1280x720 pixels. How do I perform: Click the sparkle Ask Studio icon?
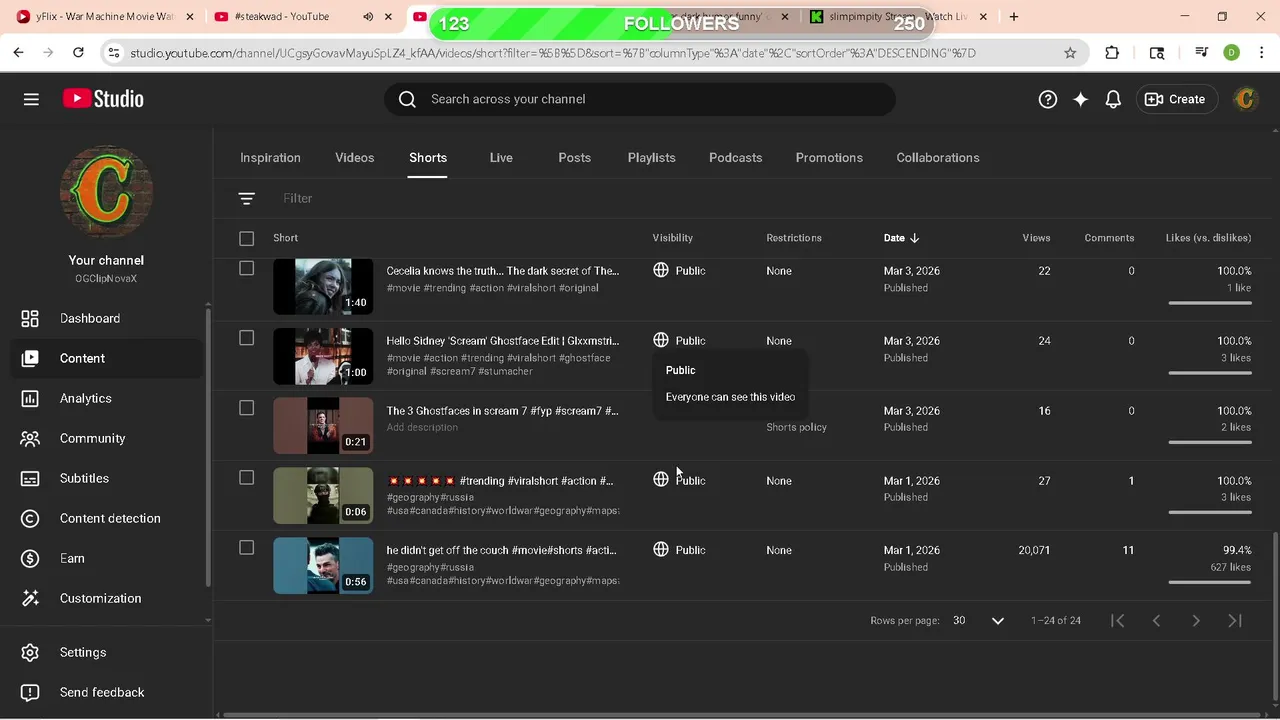[x=1080, y=99]
